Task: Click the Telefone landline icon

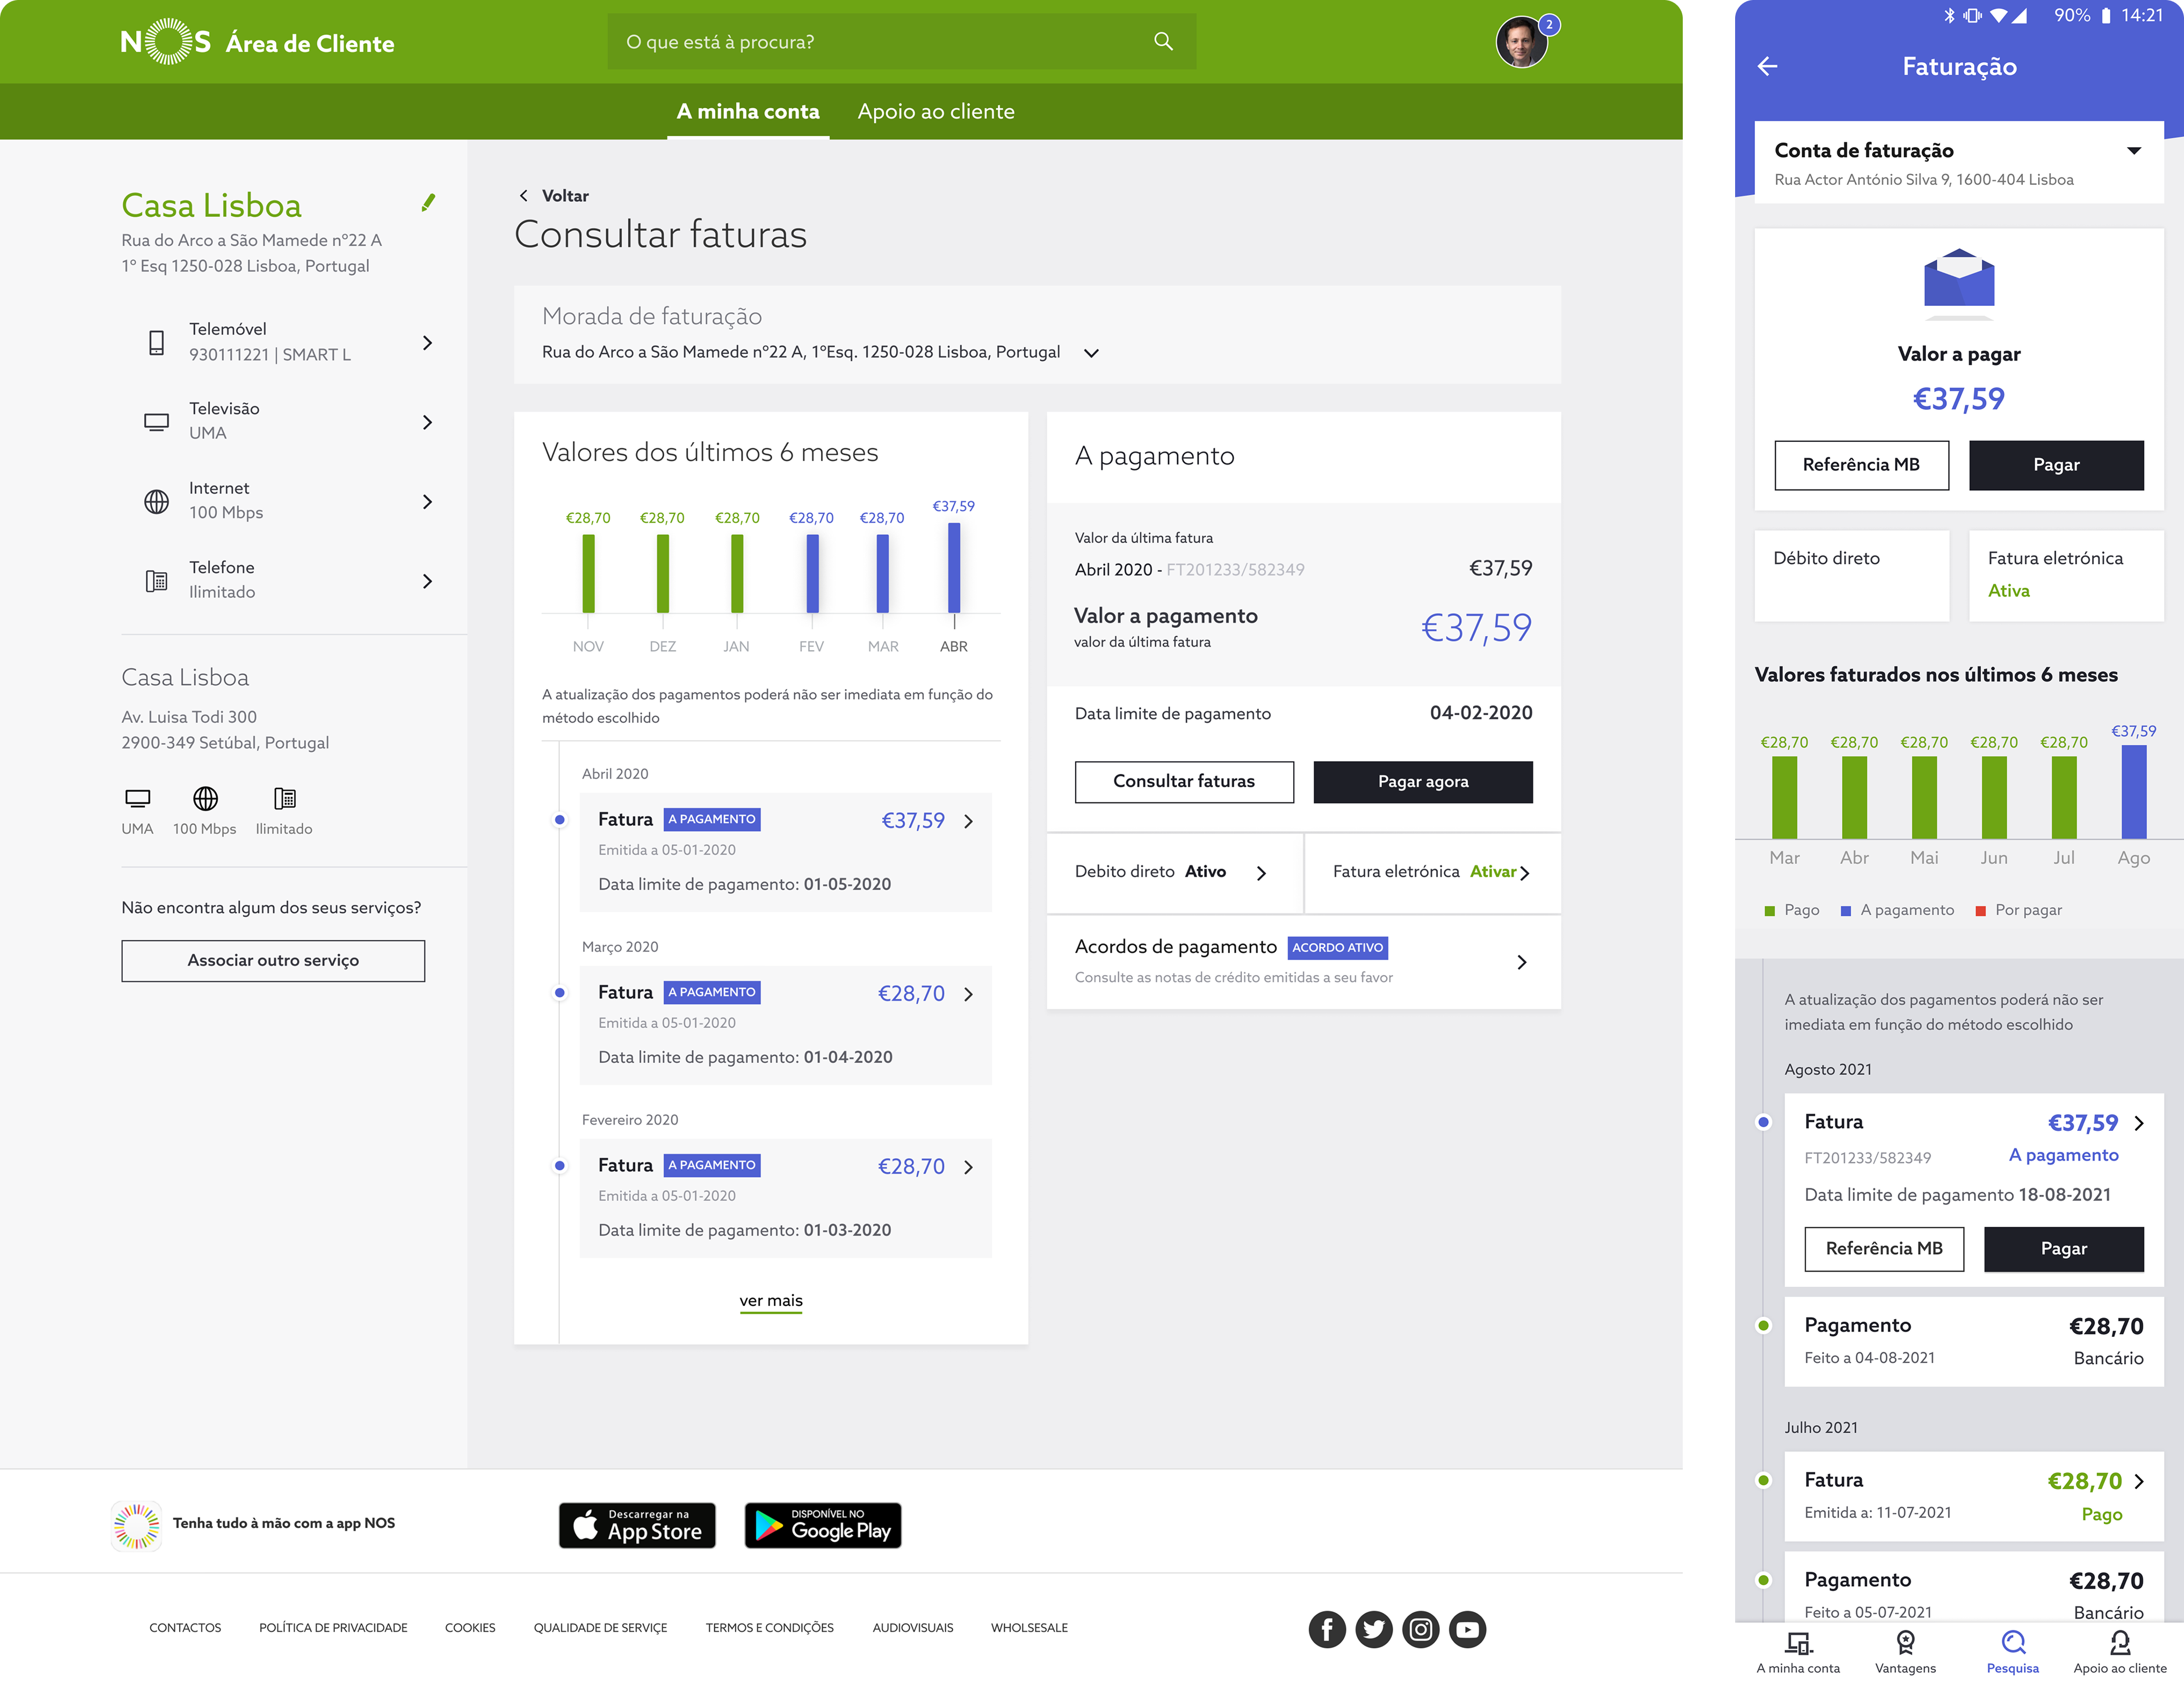Action: tap(157, 580)
